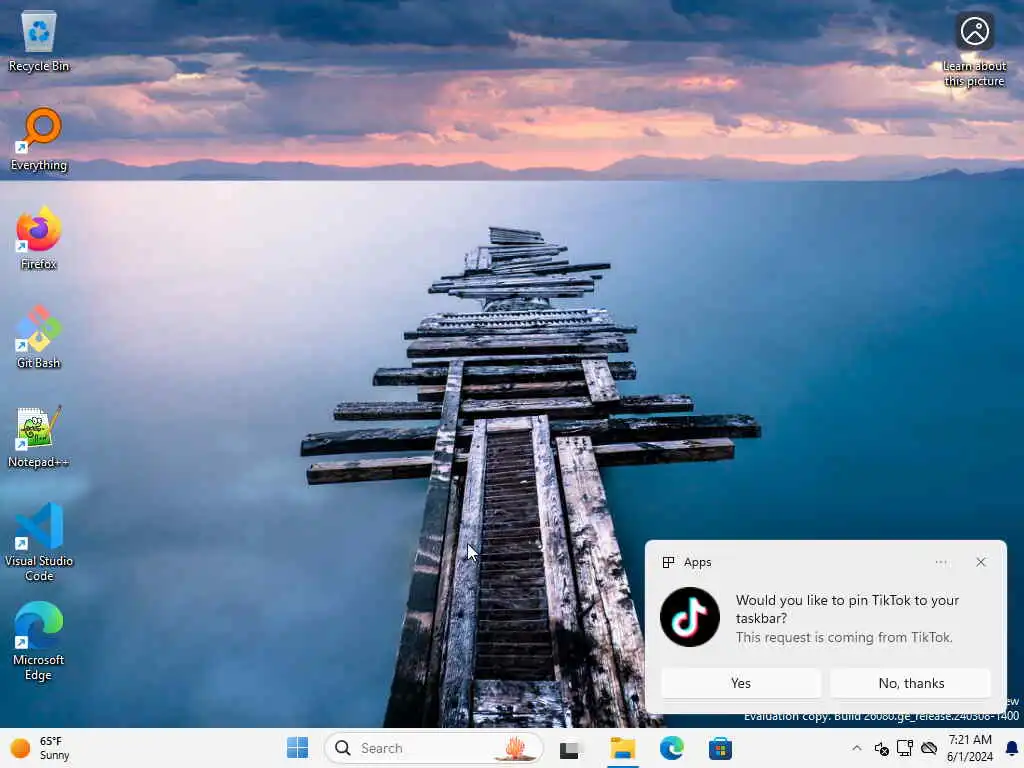
Task: Open Task View from the taskbar
Action: (x=569, y=748)
